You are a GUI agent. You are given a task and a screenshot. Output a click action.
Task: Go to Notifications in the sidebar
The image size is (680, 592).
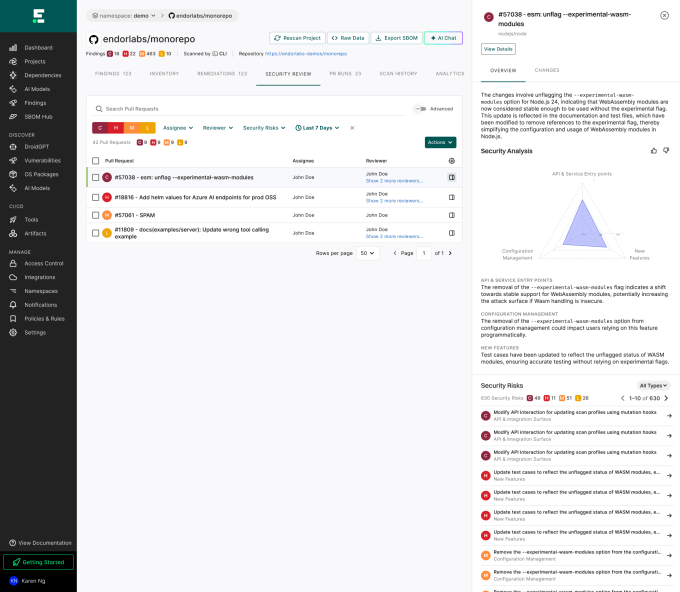[x=40, y=304]
